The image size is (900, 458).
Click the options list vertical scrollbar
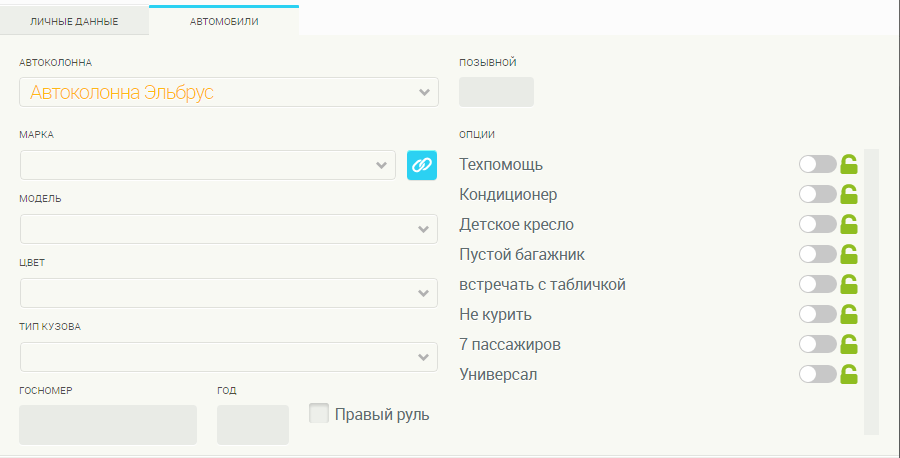click(x=871, y=290)
